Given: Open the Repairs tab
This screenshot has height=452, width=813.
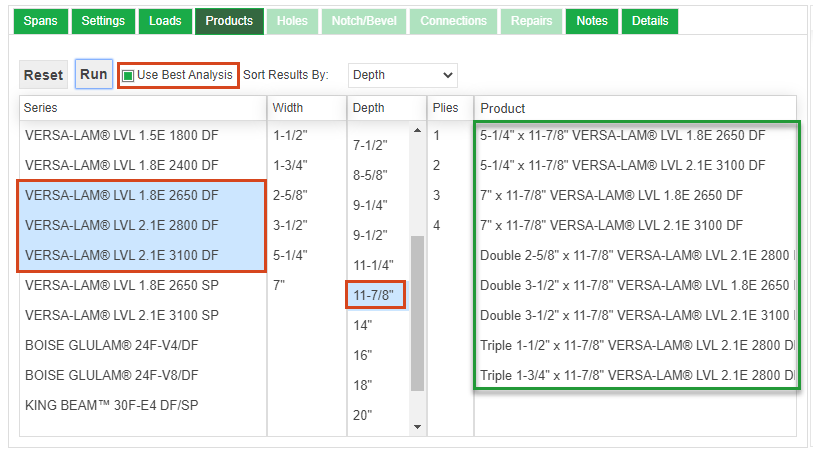Looking at the screenshot, I should [x=531, y=21].
